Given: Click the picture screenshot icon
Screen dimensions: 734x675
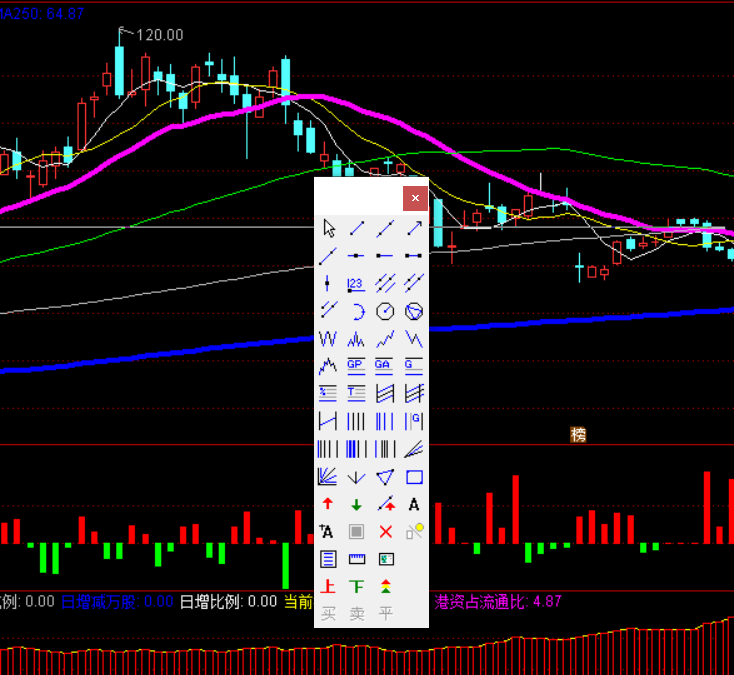Looking at the screenshot, I should 386,559.
